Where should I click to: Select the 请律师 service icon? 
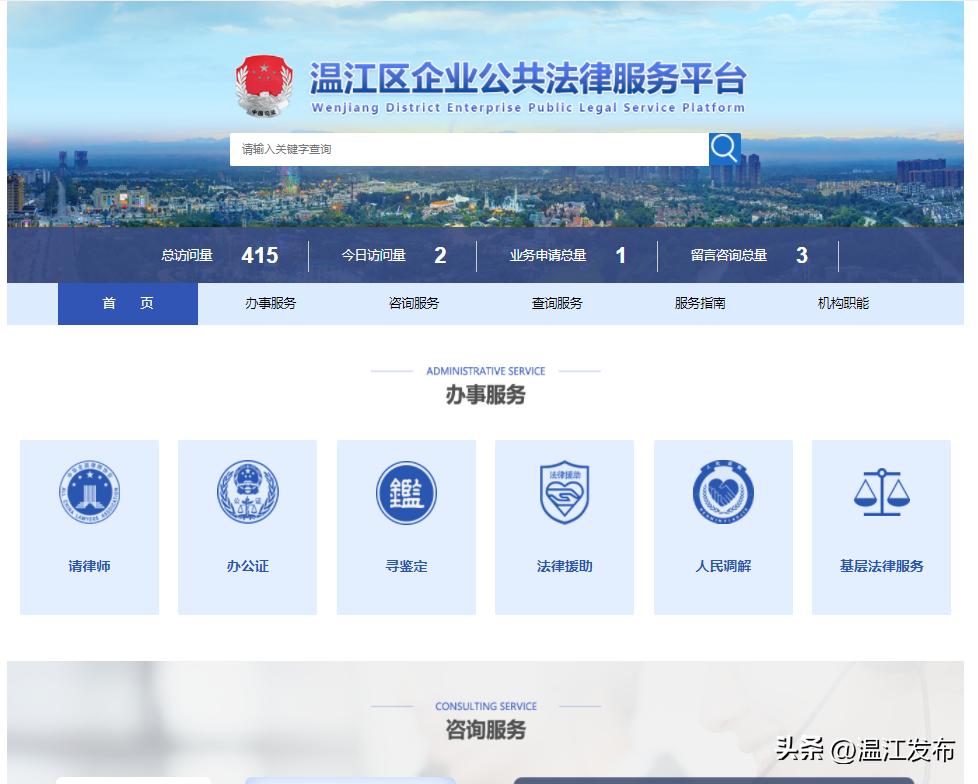click(x=89, y=492)
